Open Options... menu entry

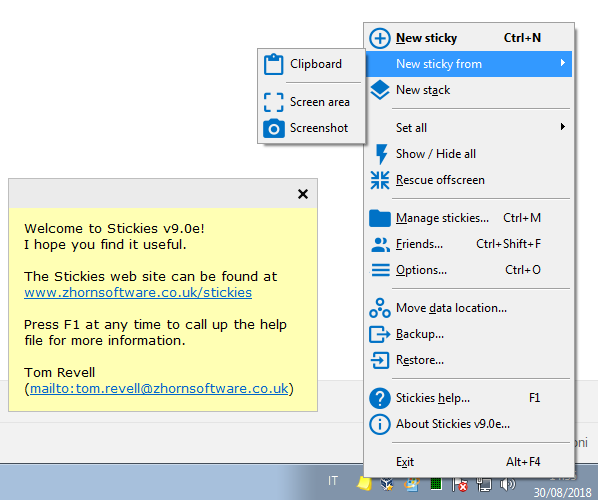pos(469,270)
